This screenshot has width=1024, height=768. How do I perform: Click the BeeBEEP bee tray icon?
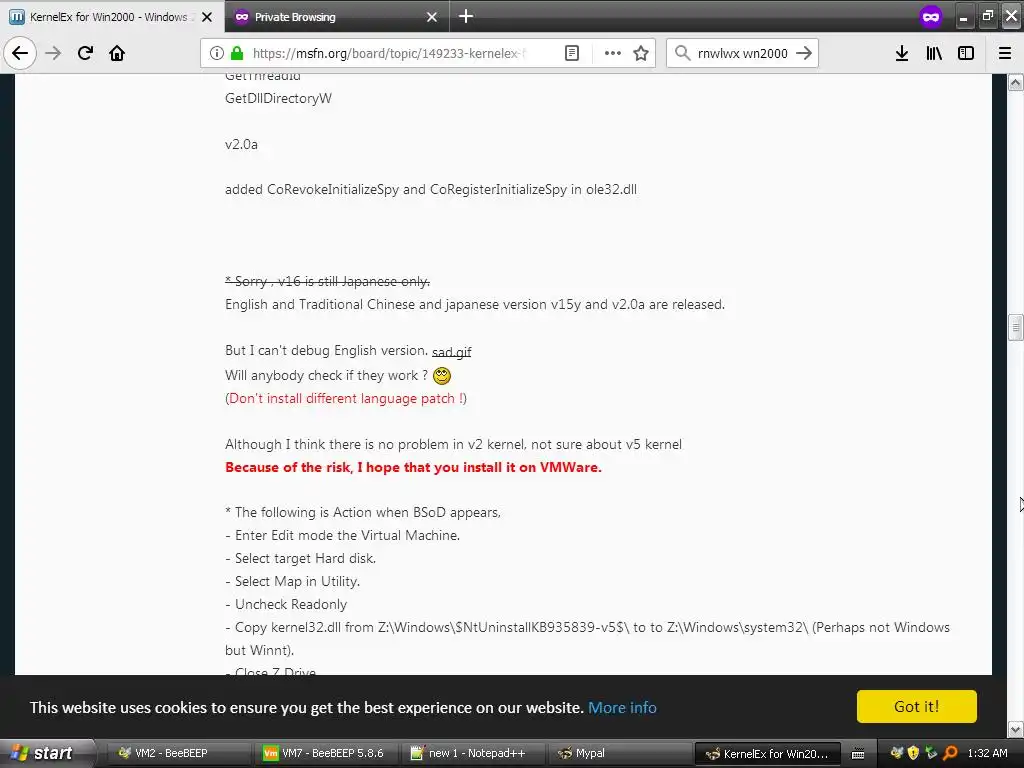pyautogui.click(x=897, y=753)
